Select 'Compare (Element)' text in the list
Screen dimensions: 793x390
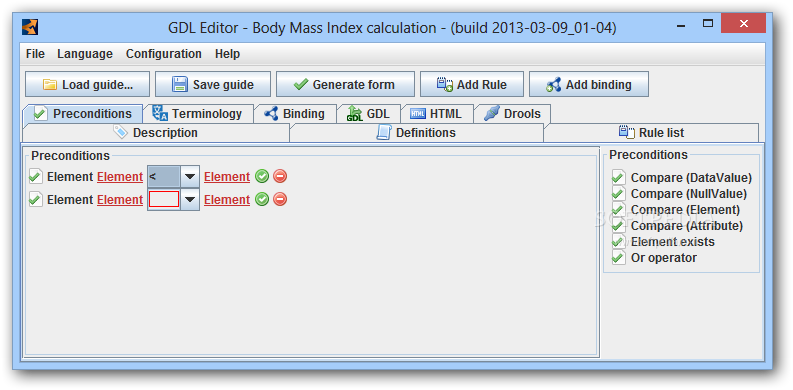click(x=685, y=209)
